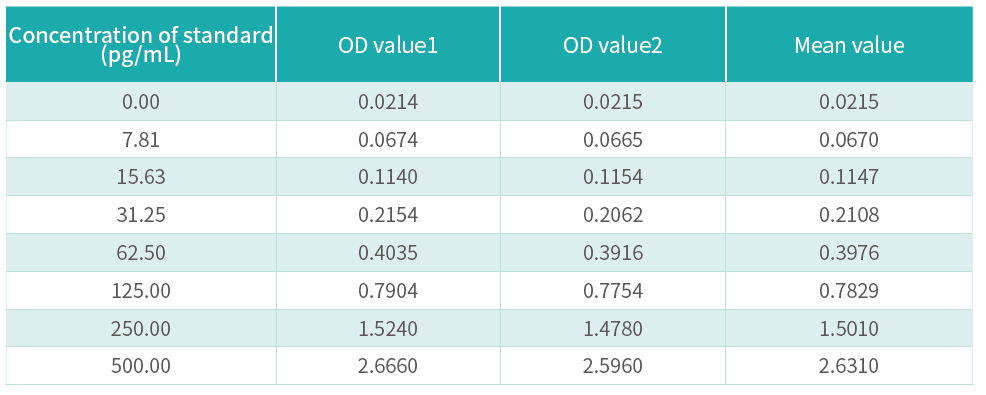986x395 pixels.
Task: Click the Mean value column header
Action: click(850, 45)
